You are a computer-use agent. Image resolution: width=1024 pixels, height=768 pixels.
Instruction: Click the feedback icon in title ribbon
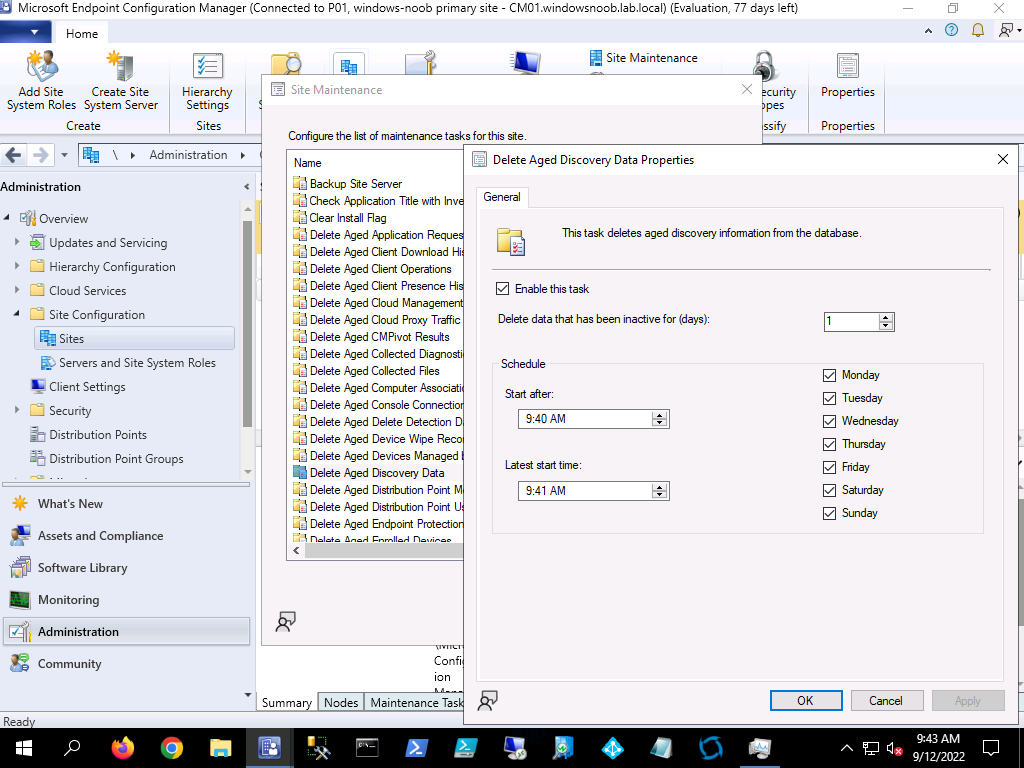coord(1006,30)
